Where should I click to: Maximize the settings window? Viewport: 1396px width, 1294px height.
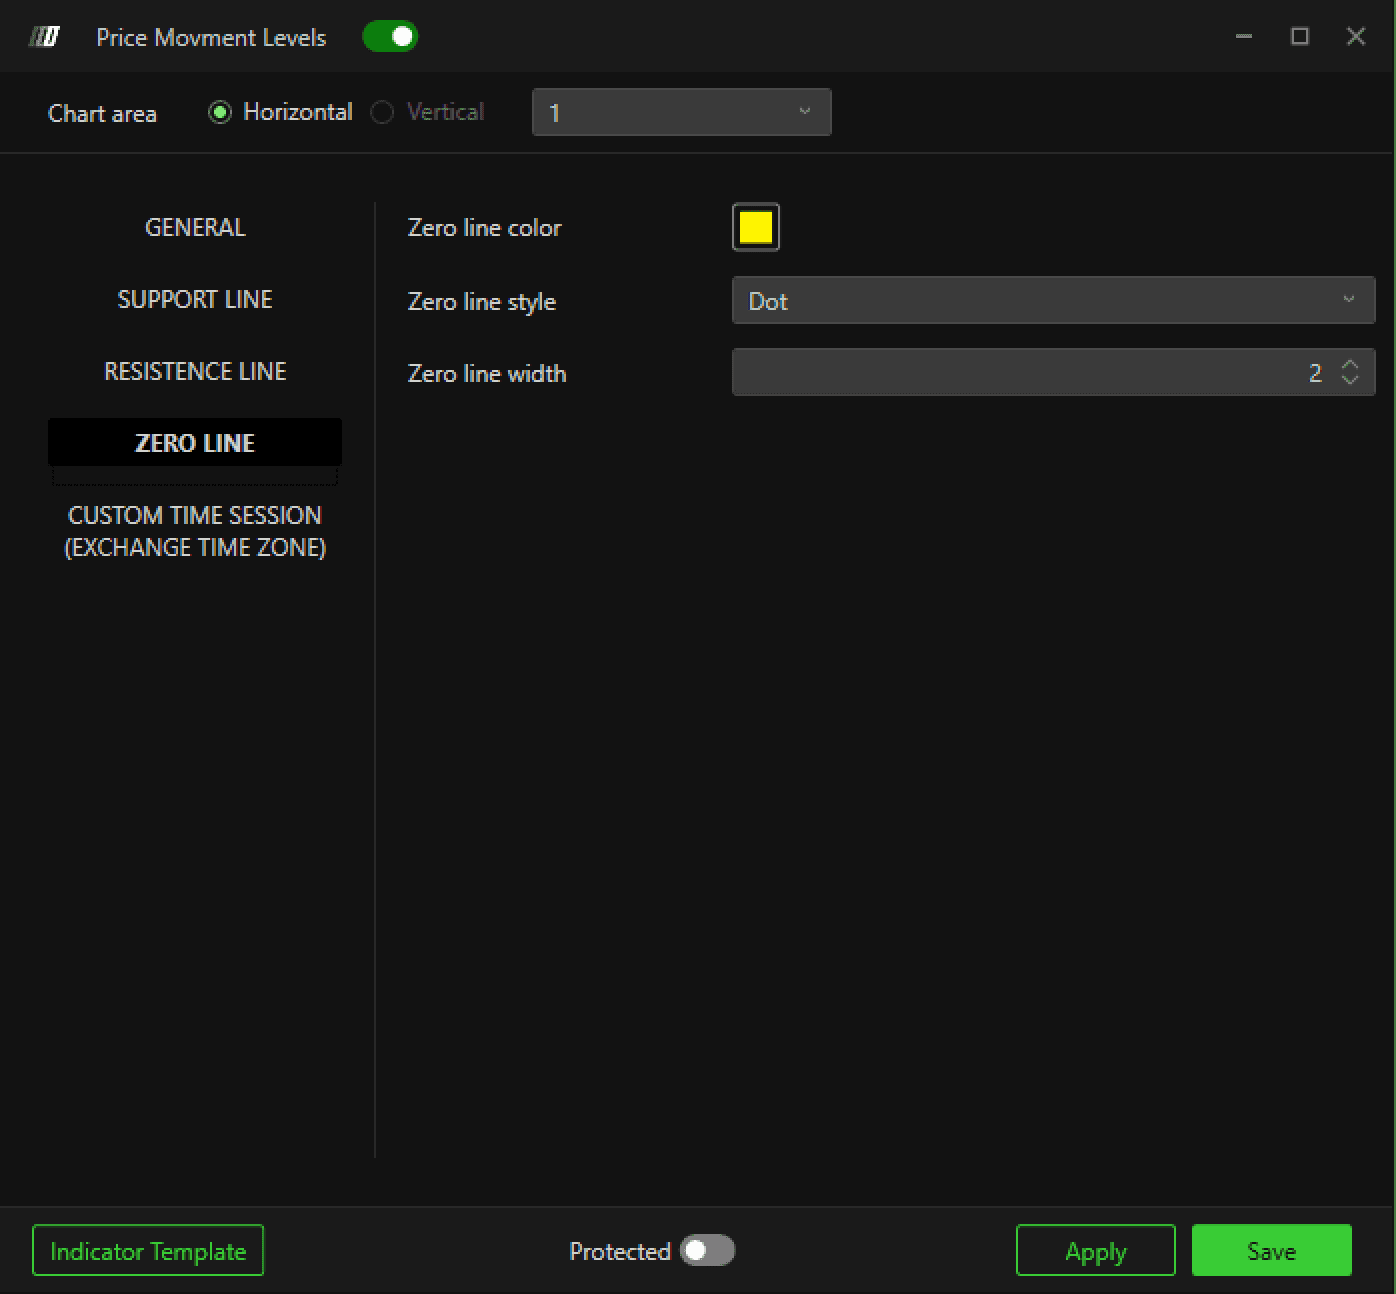pyautogui.click(x=1300, y=37)
